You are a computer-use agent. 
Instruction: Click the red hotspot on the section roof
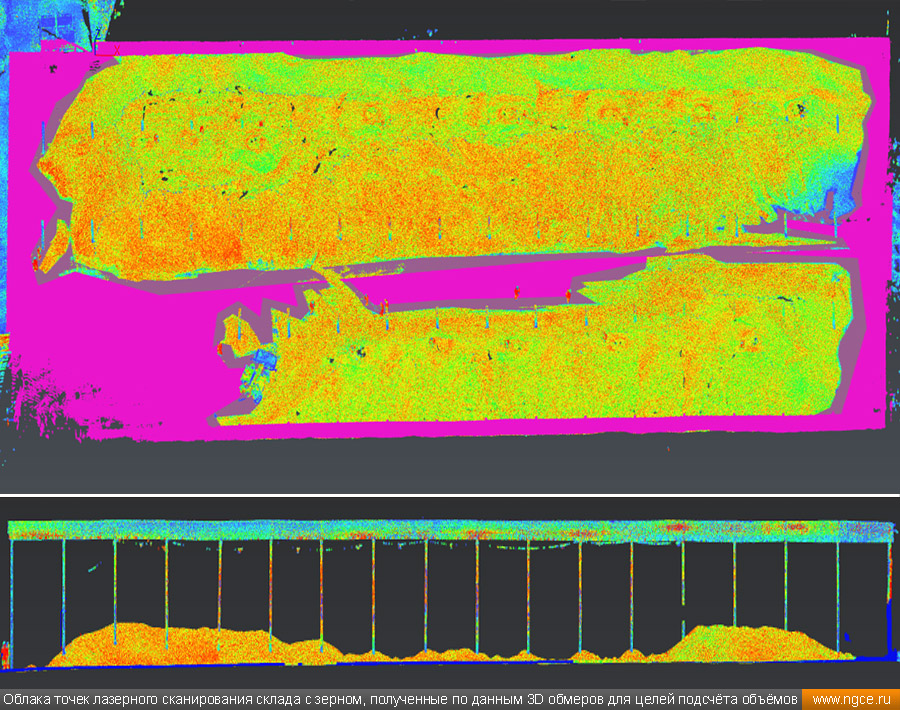(682, 526)
